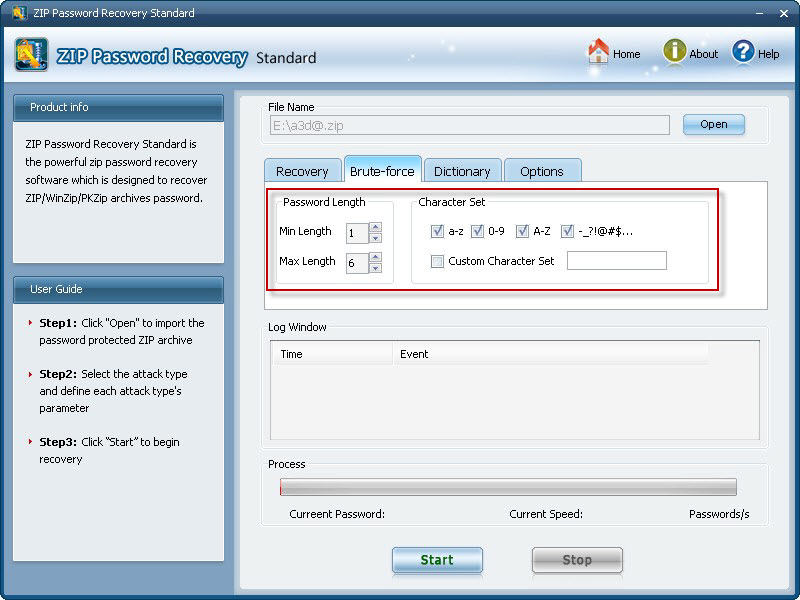
Task: Click the Product info panel header
Action: coord(118,108)
